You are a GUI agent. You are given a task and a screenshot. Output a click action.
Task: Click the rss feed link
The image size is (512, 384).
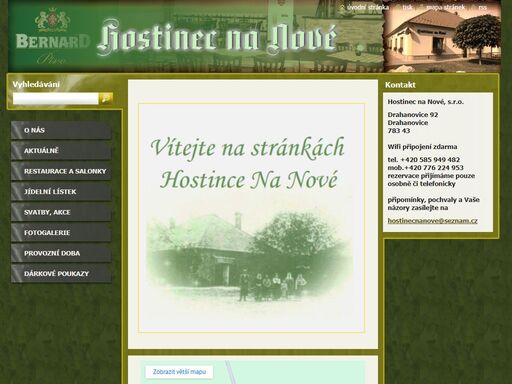(482, 7)
